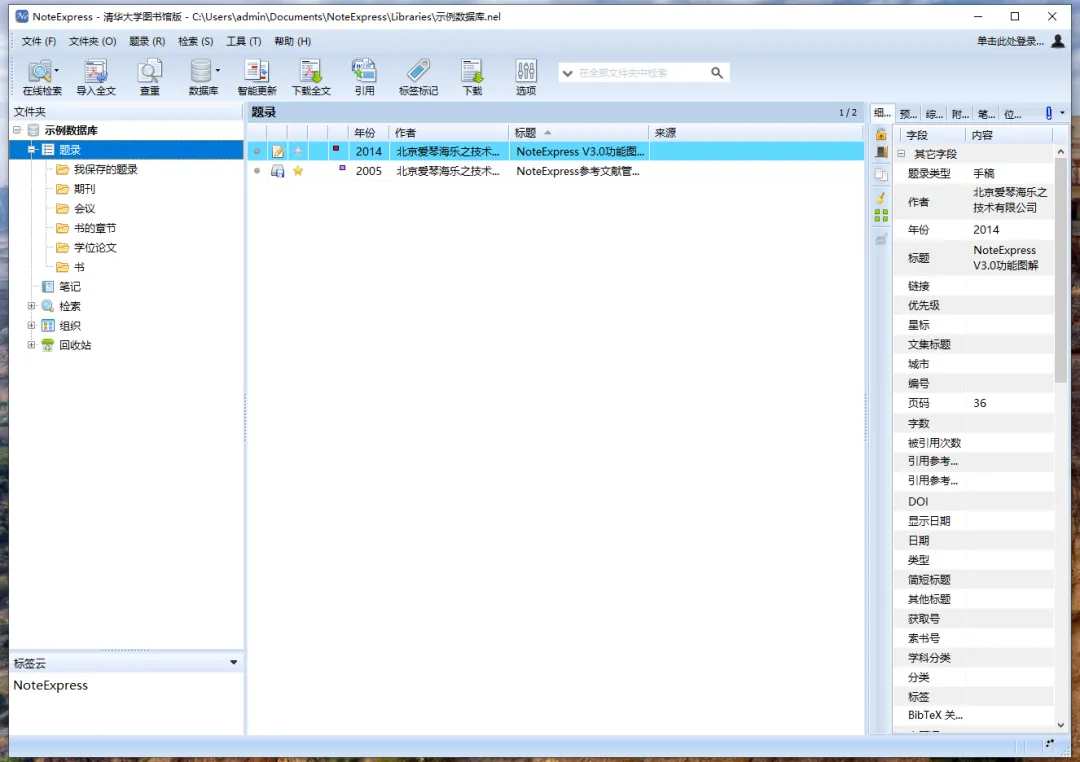Click the padlock icon in the detail panel sidebar
The height and width of the screenshot is (762, 1080).
pyautogui.click(x=881, y=134)
